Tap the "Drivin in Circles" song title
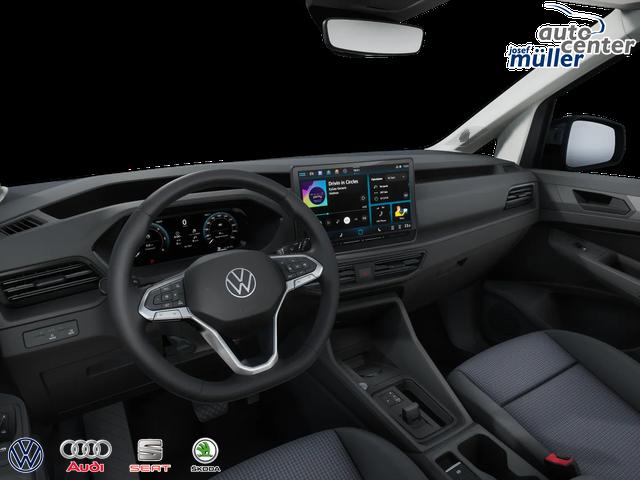The width and height of the screenshot is (640, 480). [x=343, y=182]
